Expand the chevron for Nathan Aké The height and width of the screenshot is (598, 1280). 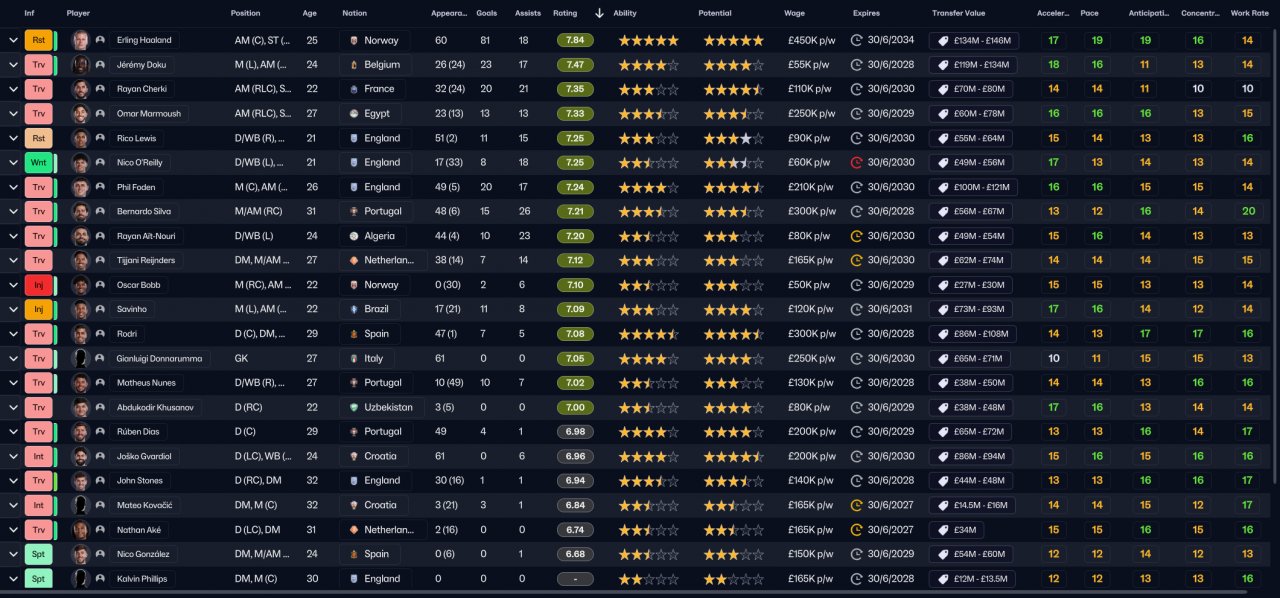[x=13, y=529]
